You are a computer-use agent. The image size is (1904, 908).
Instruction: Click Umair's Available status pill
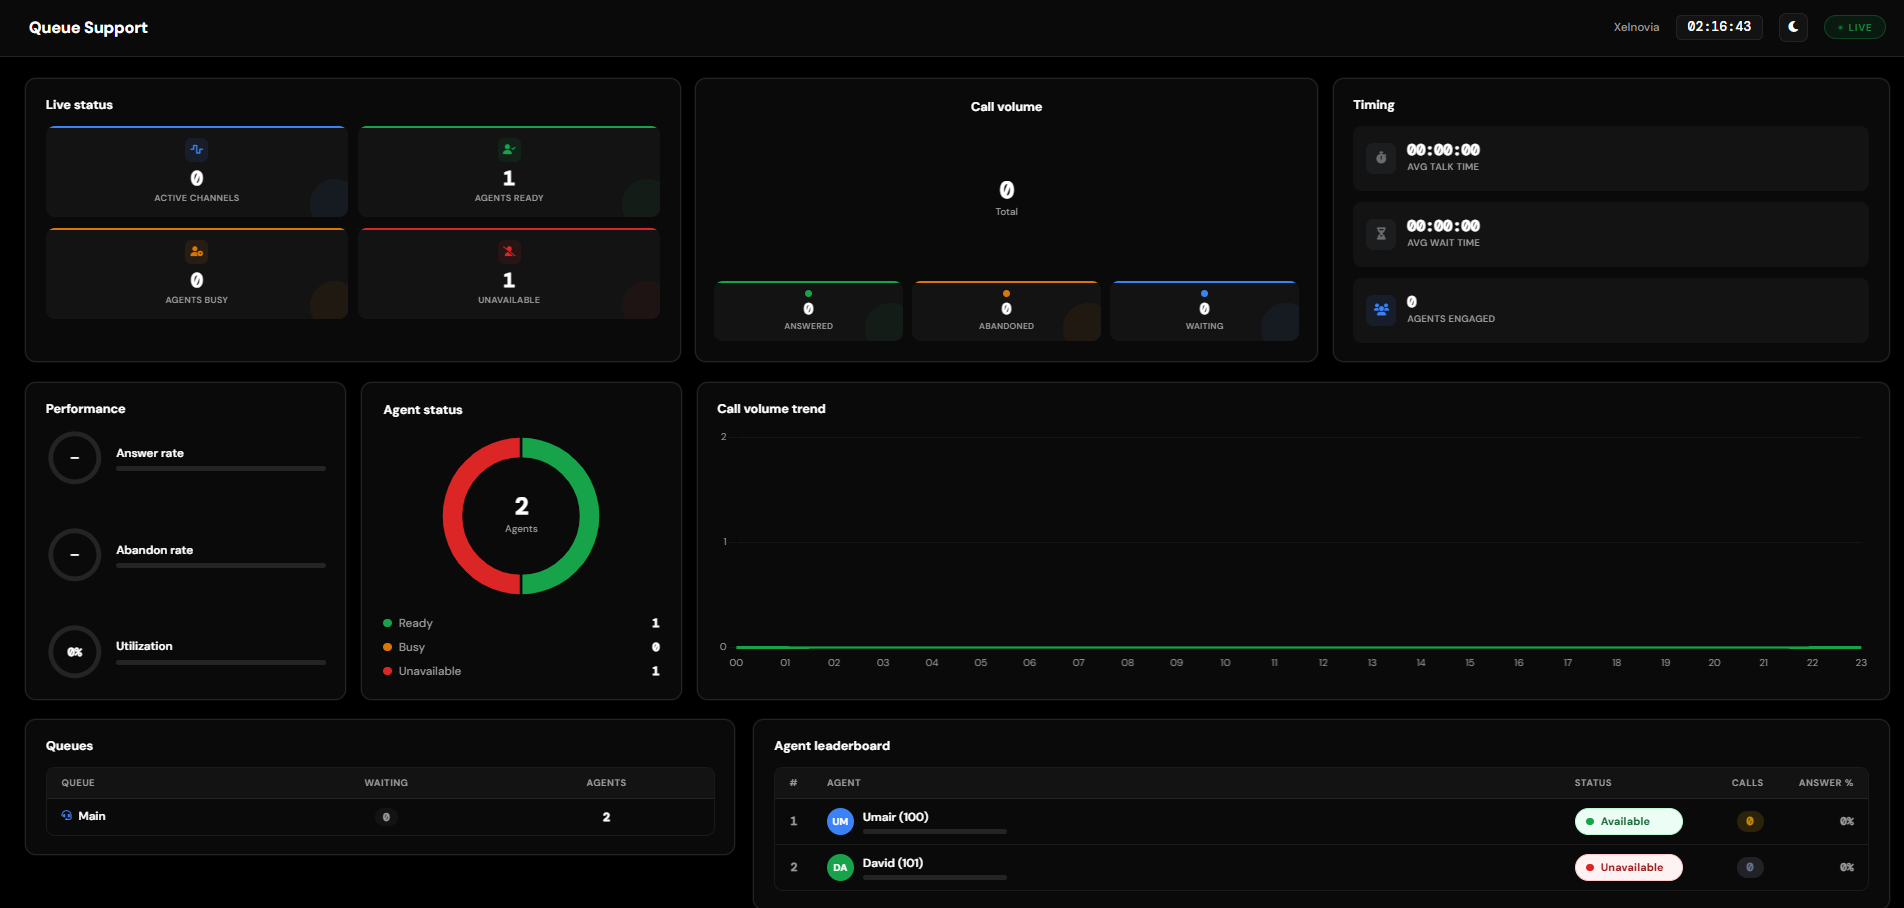(x=1628, y=822)
